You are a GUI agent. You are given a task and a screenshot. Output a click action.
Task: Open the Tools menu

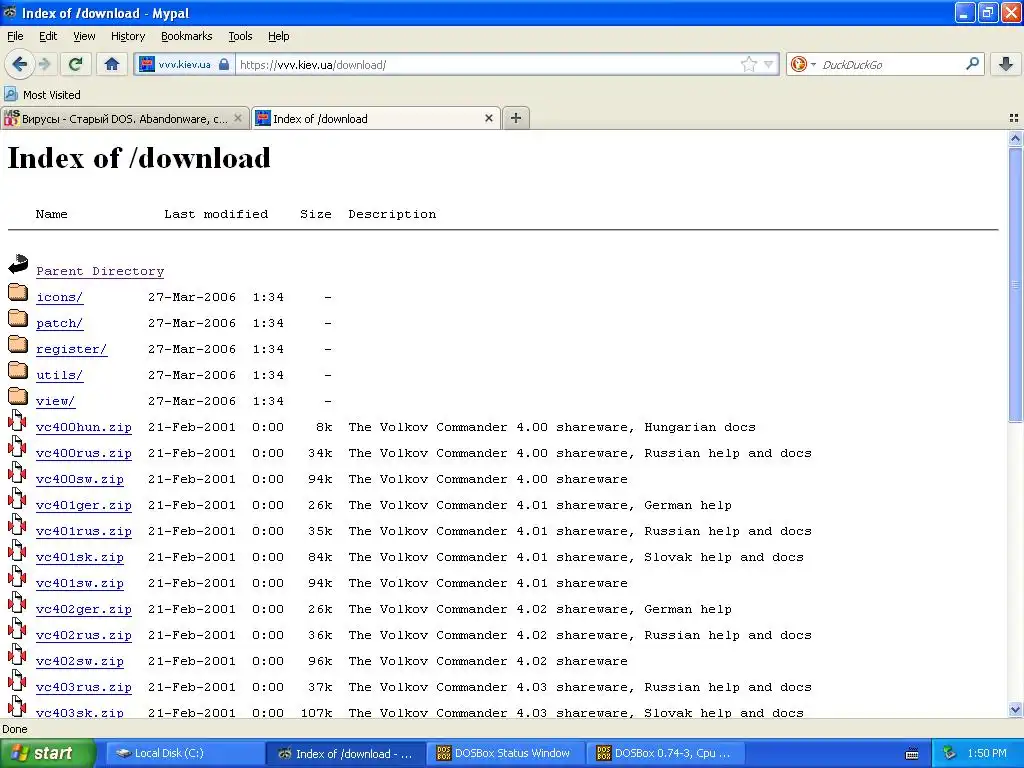[240, 36]
